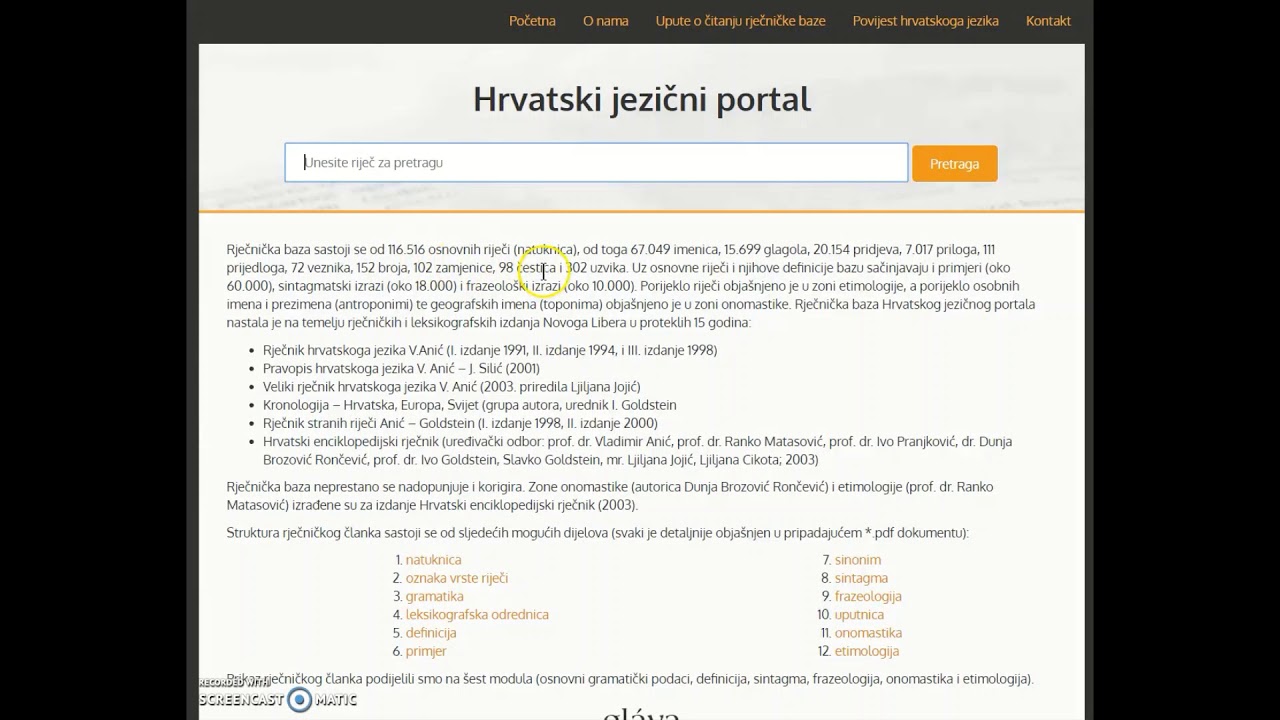The image size is (1280, 720).
Task: Open the Početna navigation link
Action: tap(532, 21)
